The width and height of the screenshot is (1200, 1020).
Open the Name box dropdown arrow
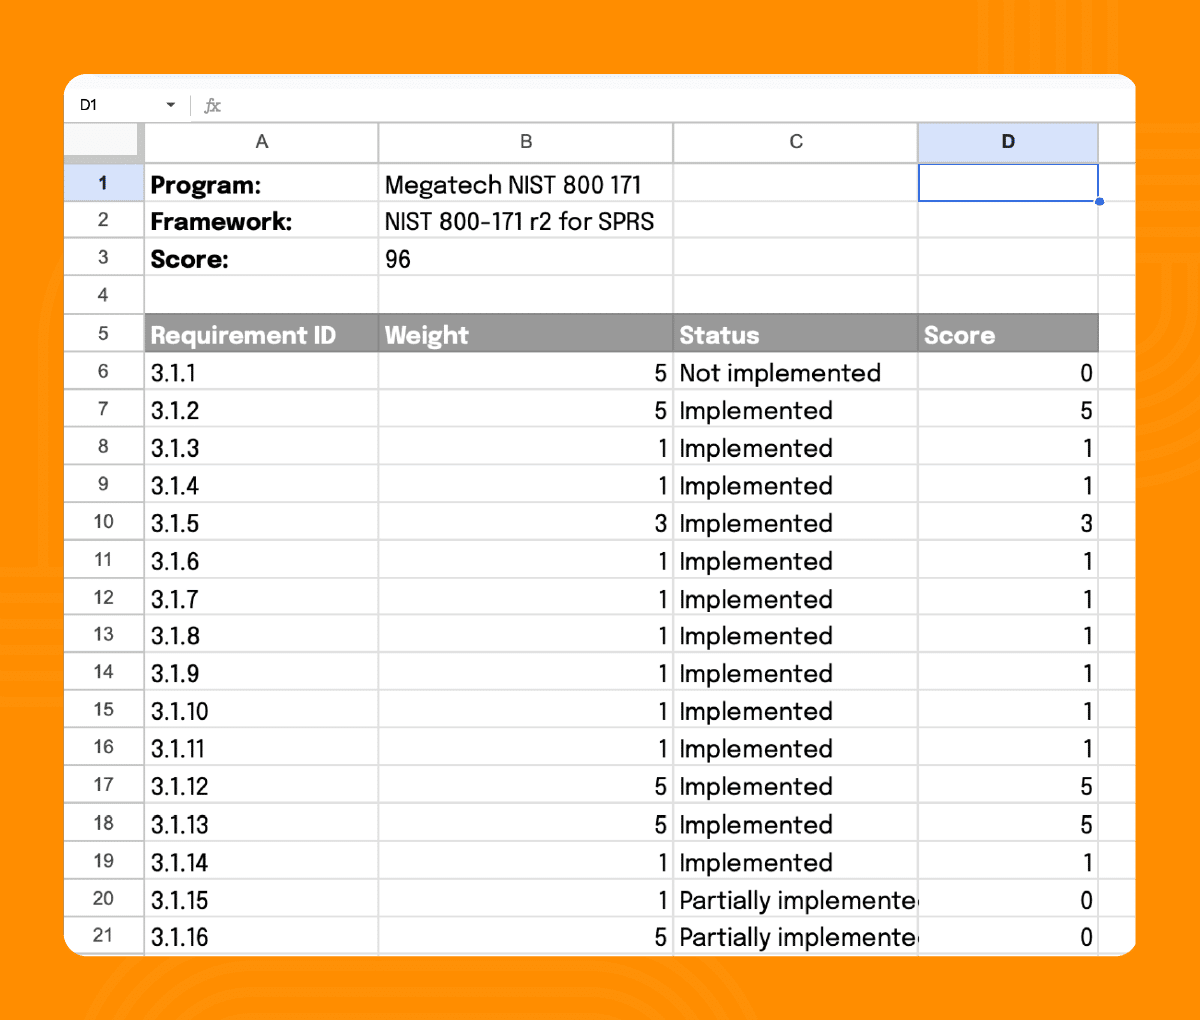tap(171, 105)
